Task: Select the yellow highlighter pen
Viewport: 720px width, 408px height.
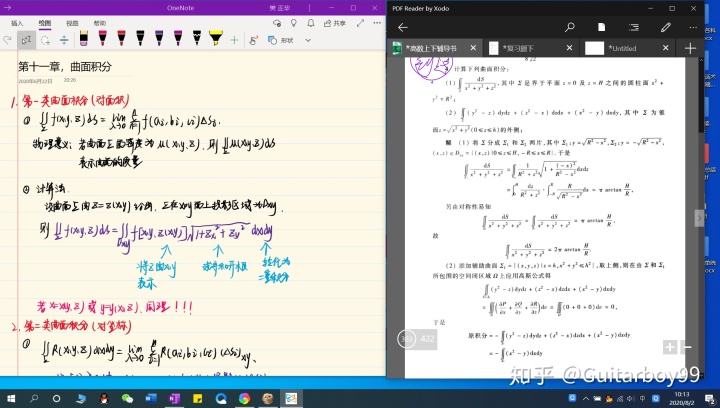Action: 215,38
